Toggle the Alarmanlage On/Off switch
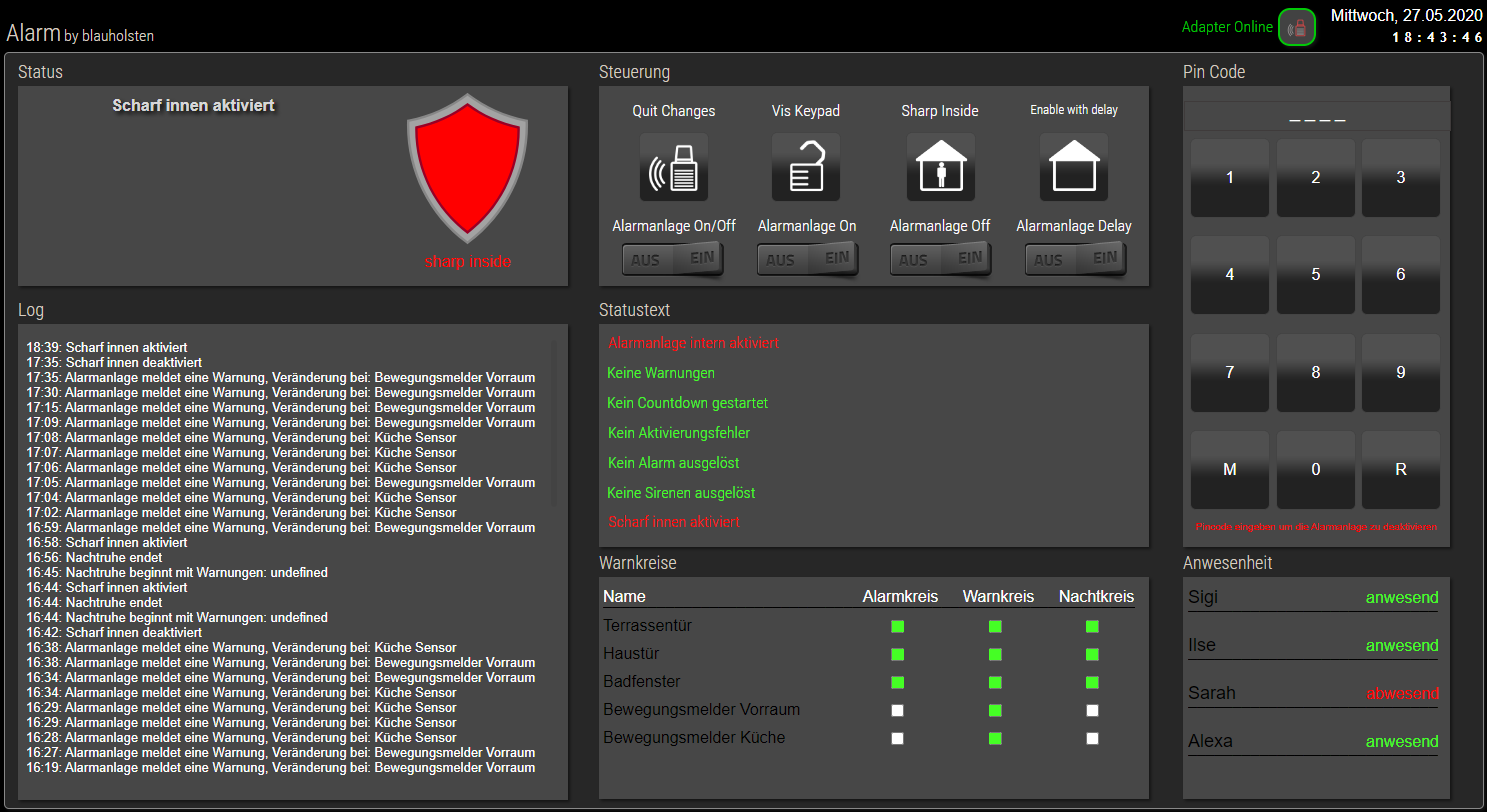This screenshot has height=812, width=1487. pyautogui.click(x=673, y=259)
